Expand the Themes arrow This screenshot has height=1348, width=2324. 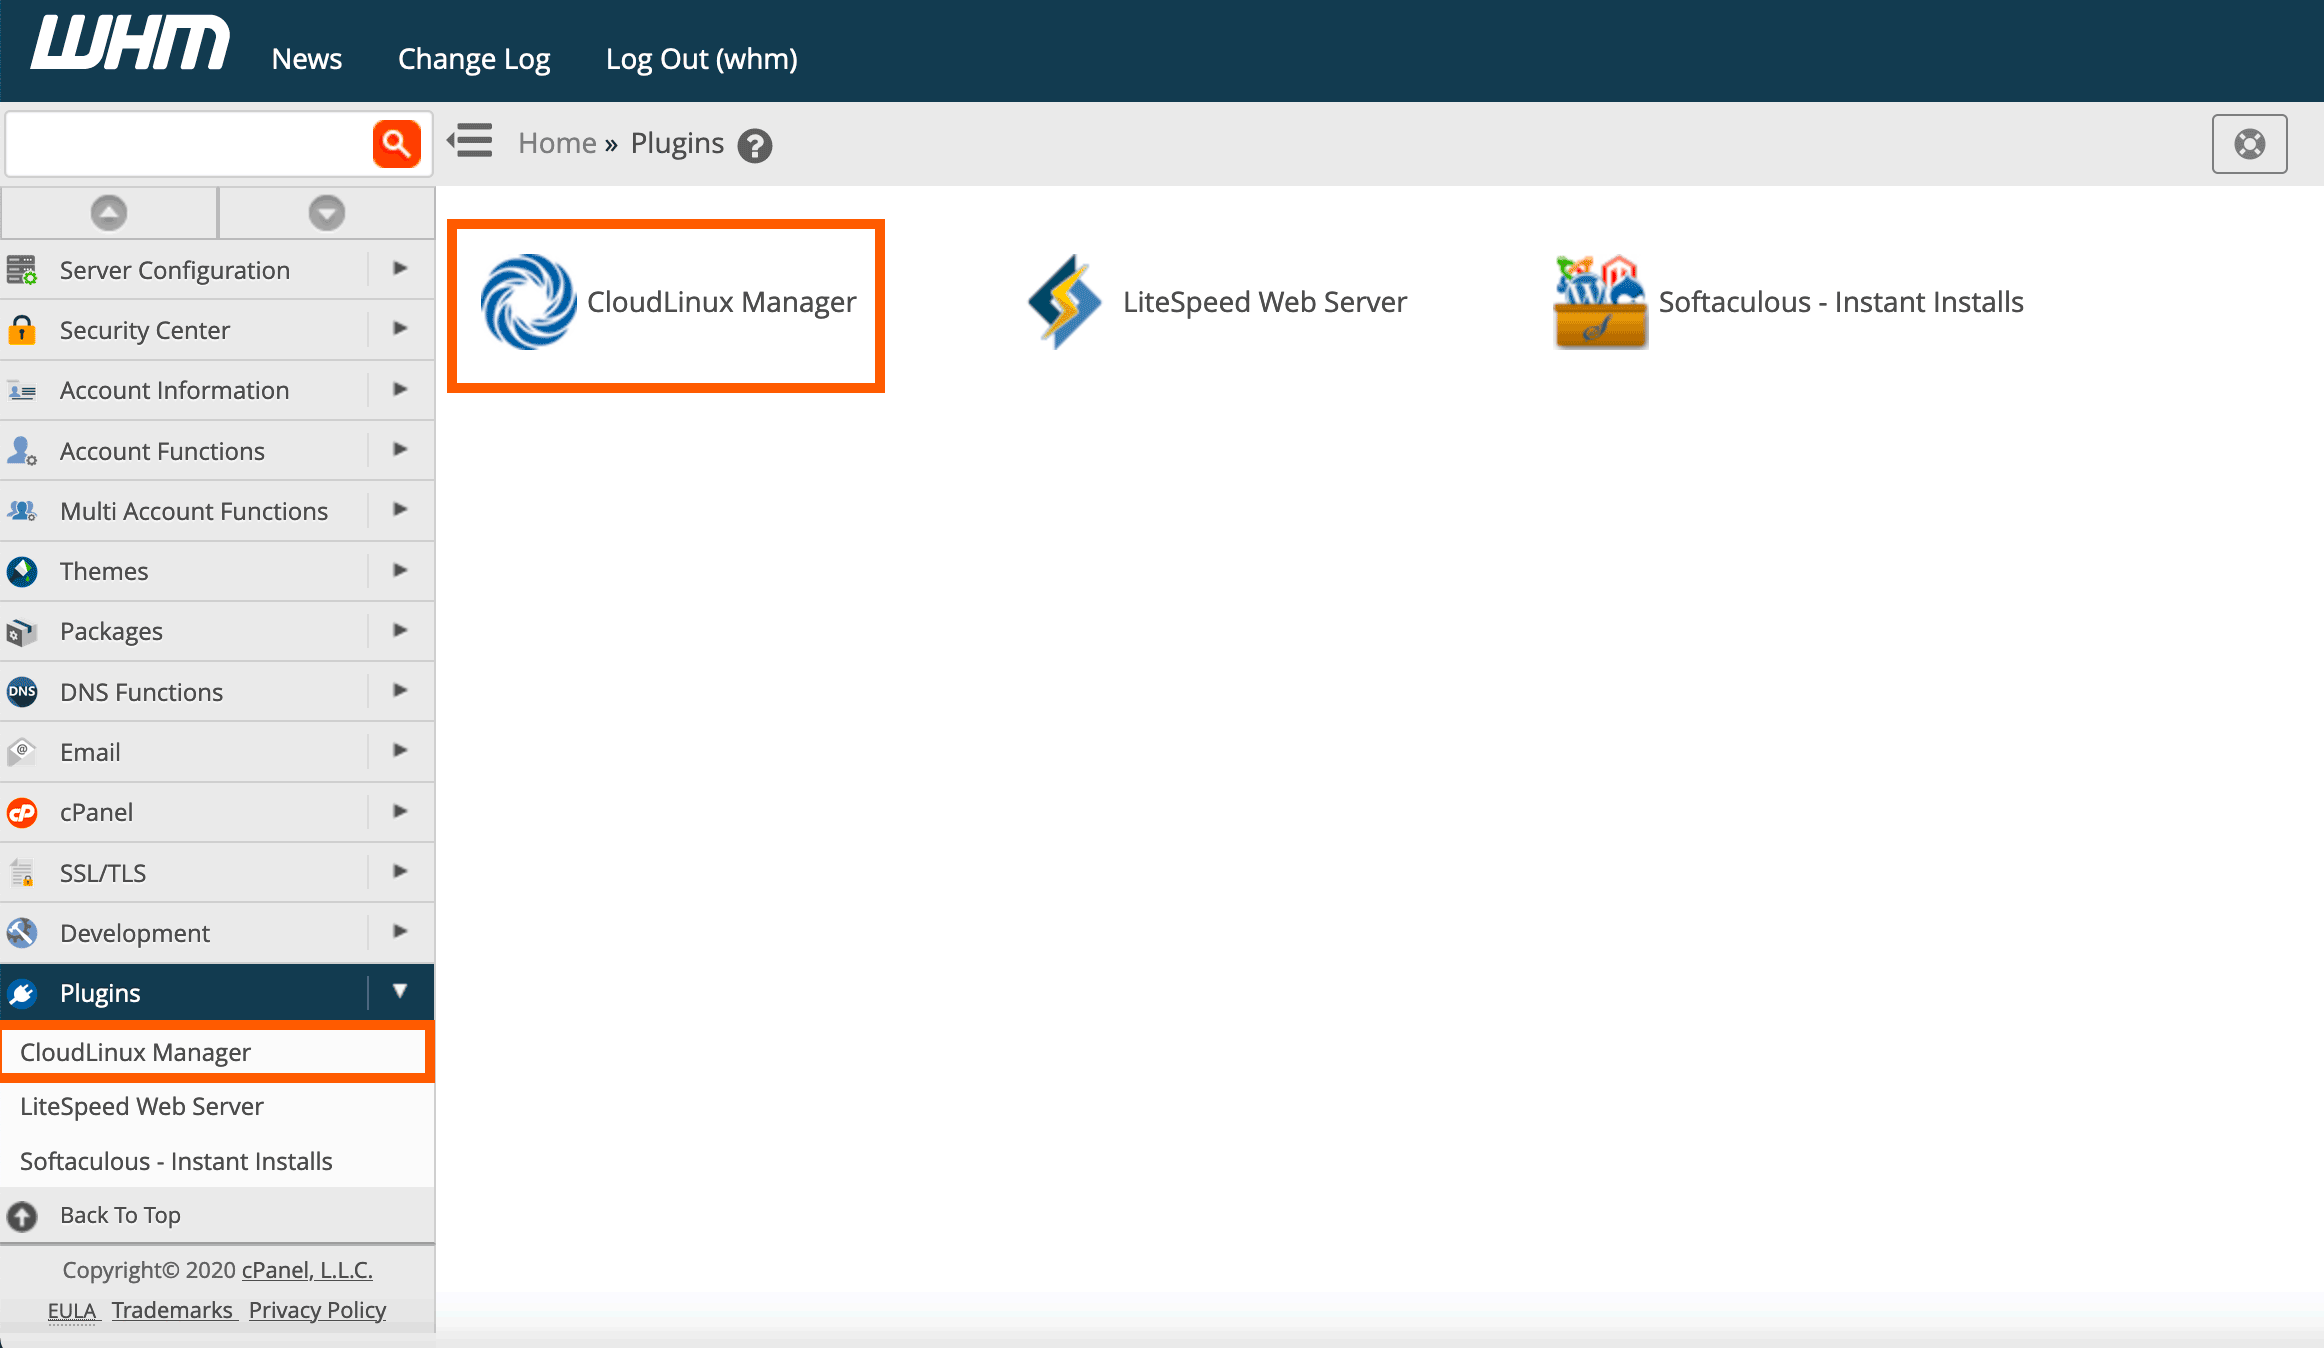pos(400,570)
